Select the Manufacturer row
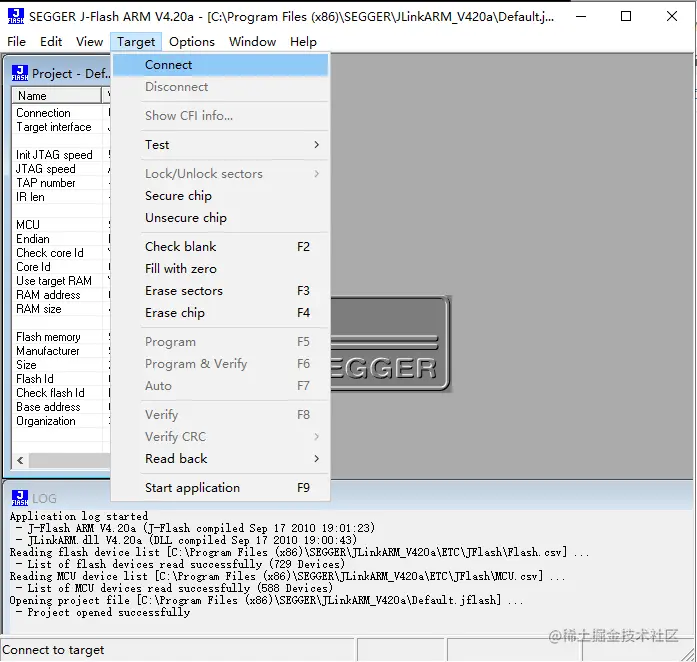Viewport: 697px width, 662px height. (x=61, y=351)
